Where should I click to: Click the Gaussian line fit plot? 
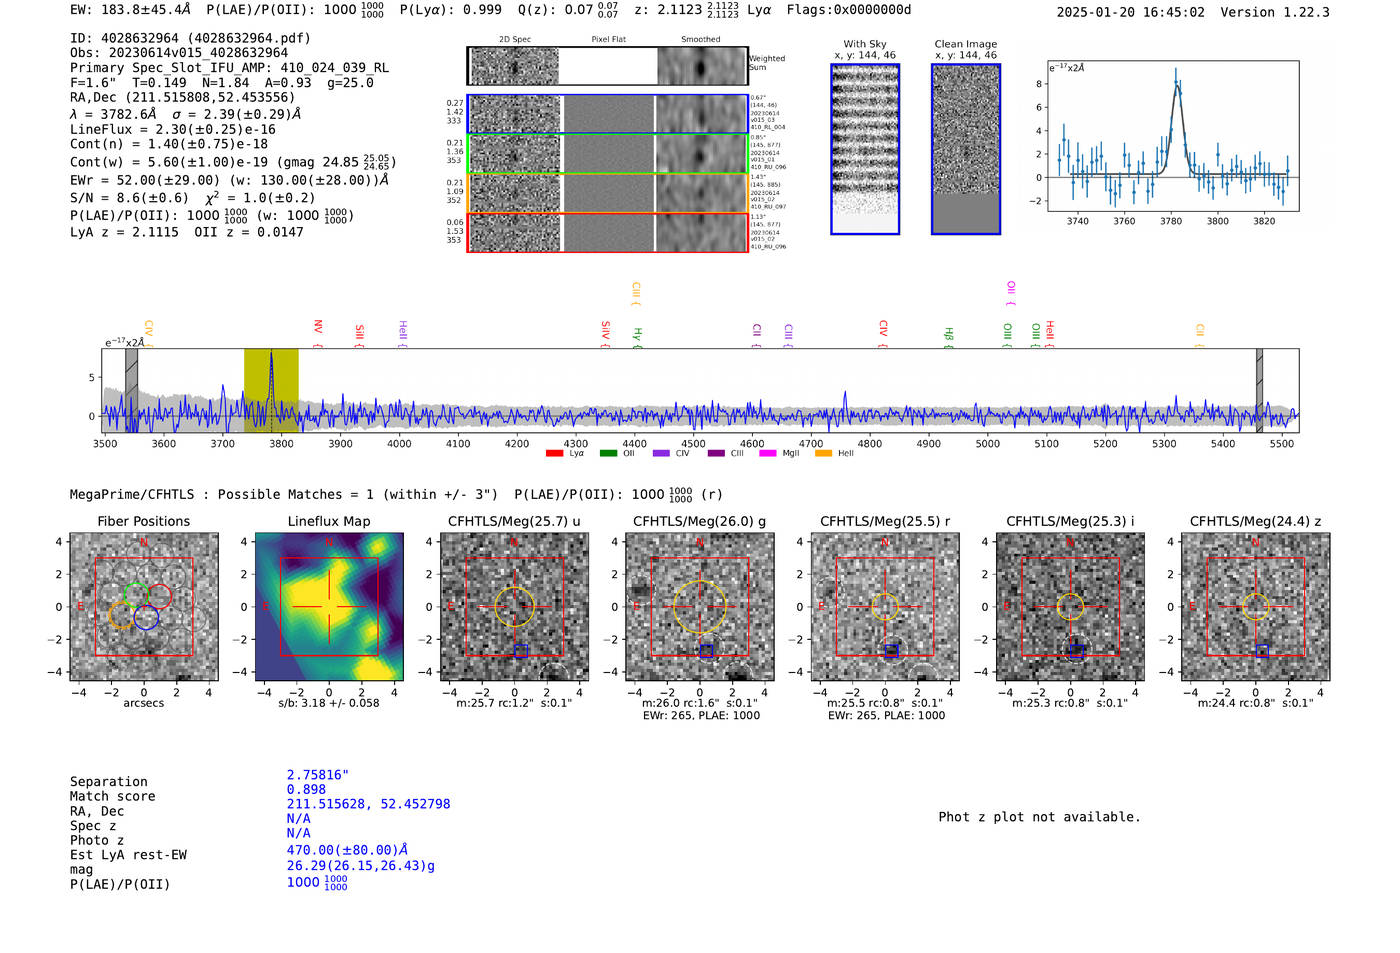click(1173, 136)
